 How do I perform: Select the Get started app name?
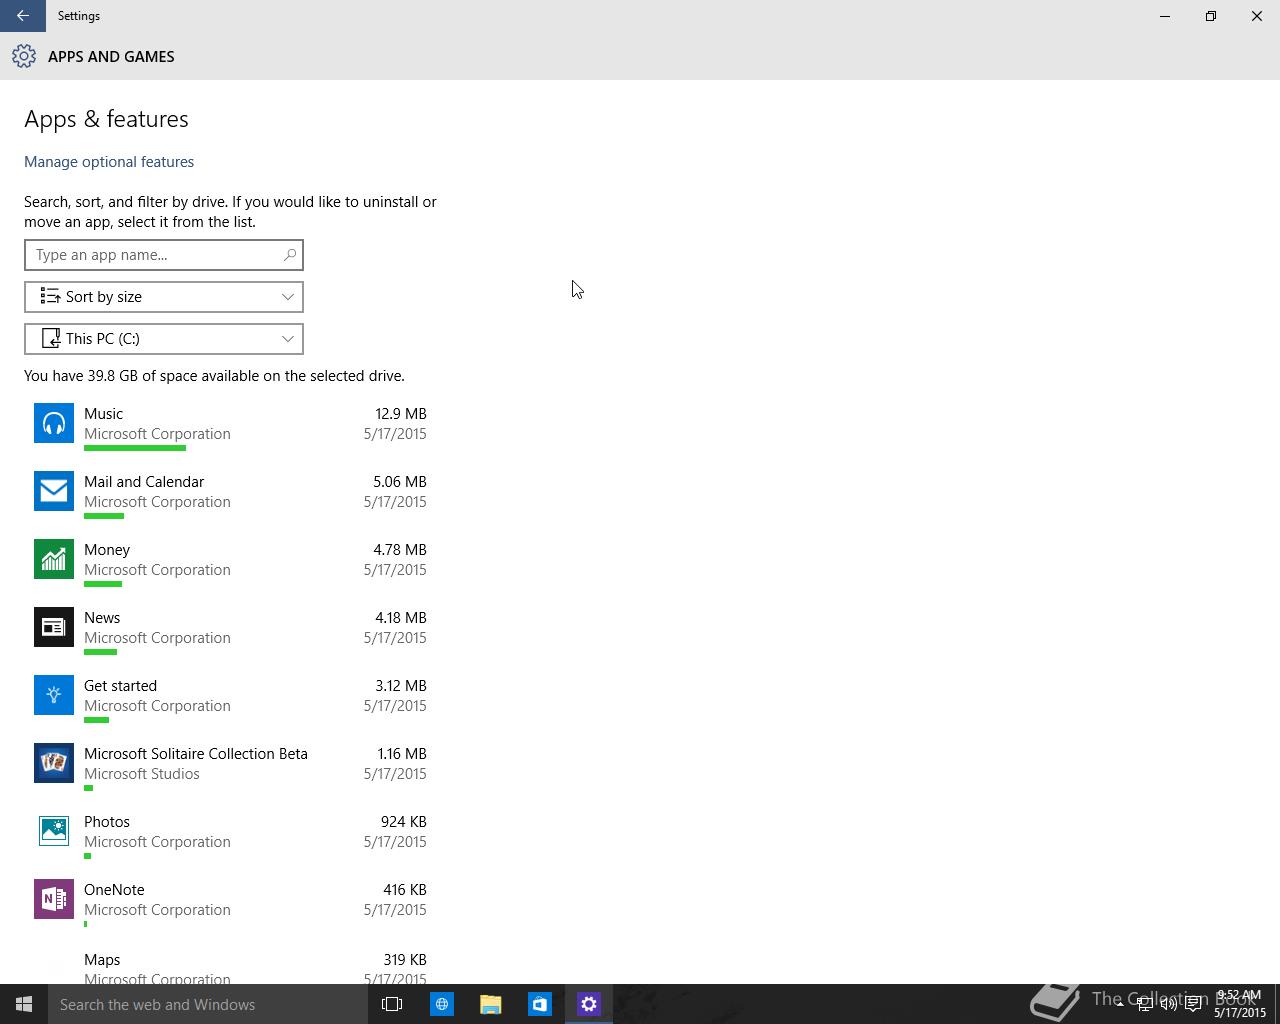point(121,686)
